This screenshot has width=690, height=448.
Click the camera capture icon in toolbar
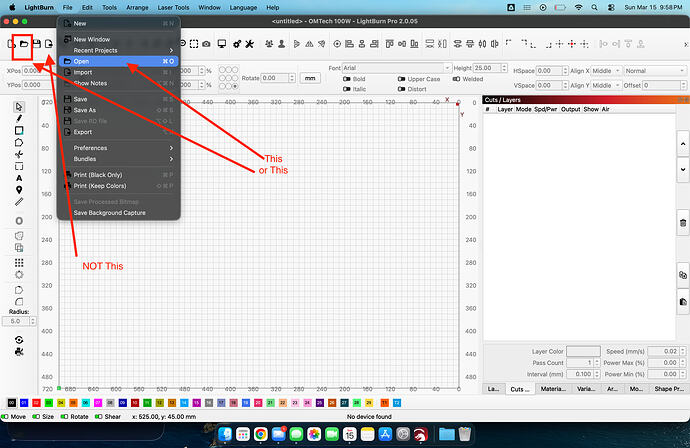(206, 44)
